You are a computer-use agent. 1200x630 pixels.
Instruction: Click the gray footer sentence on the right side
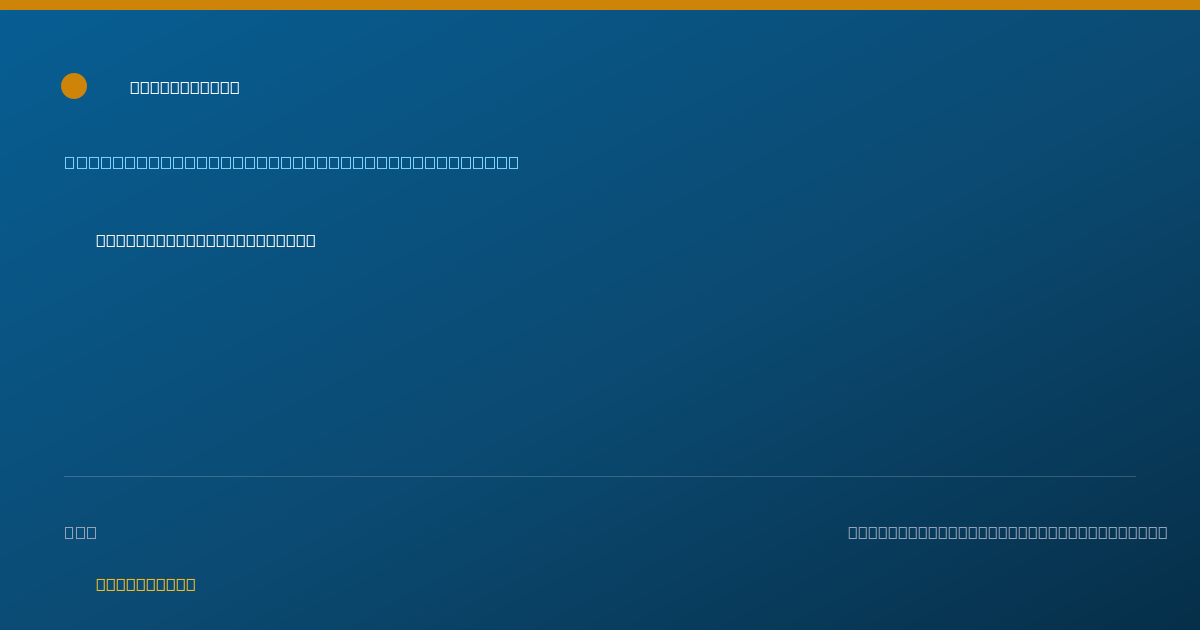(x=1008, y=532)
